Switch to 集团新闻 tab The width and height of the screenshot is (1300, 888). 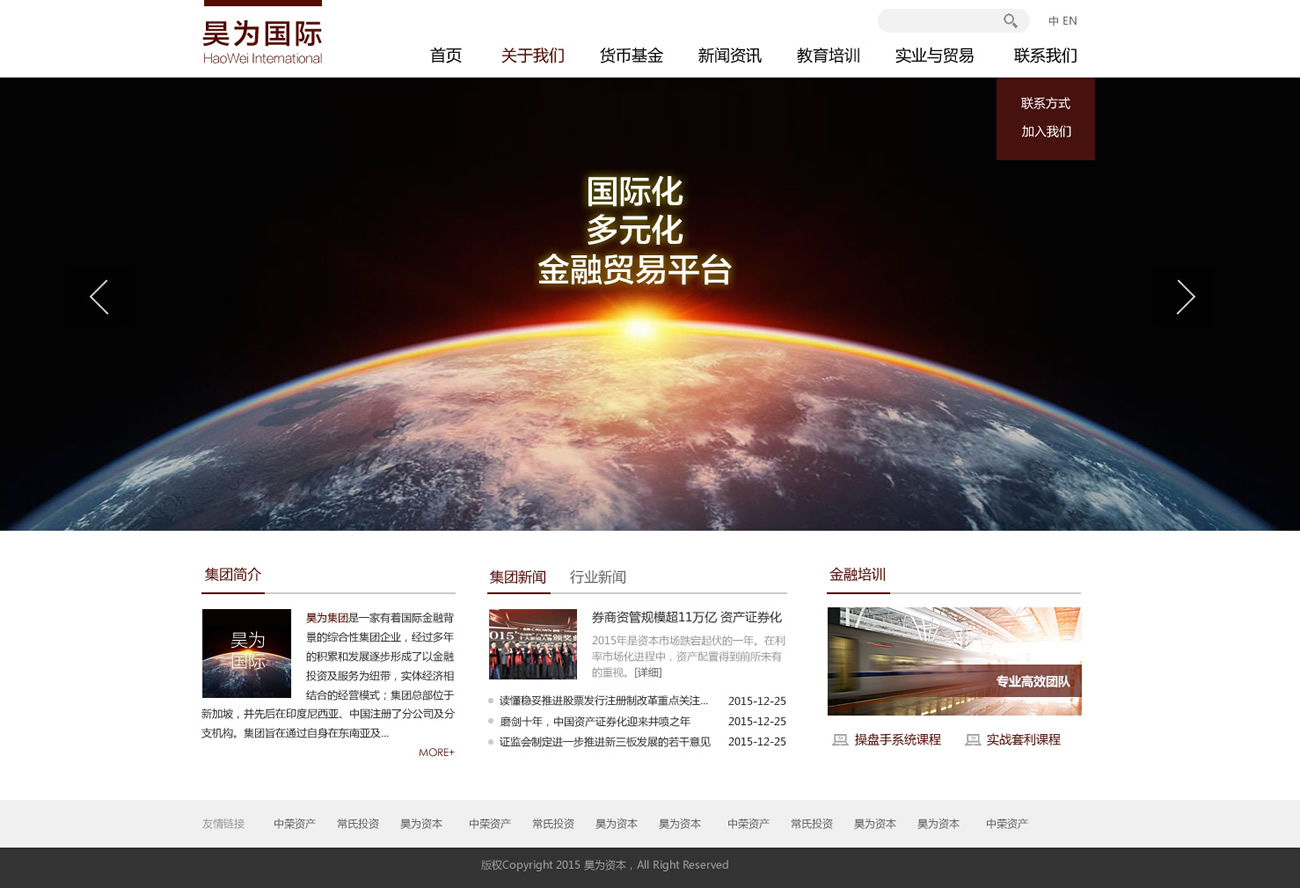[x=517, y=577]
